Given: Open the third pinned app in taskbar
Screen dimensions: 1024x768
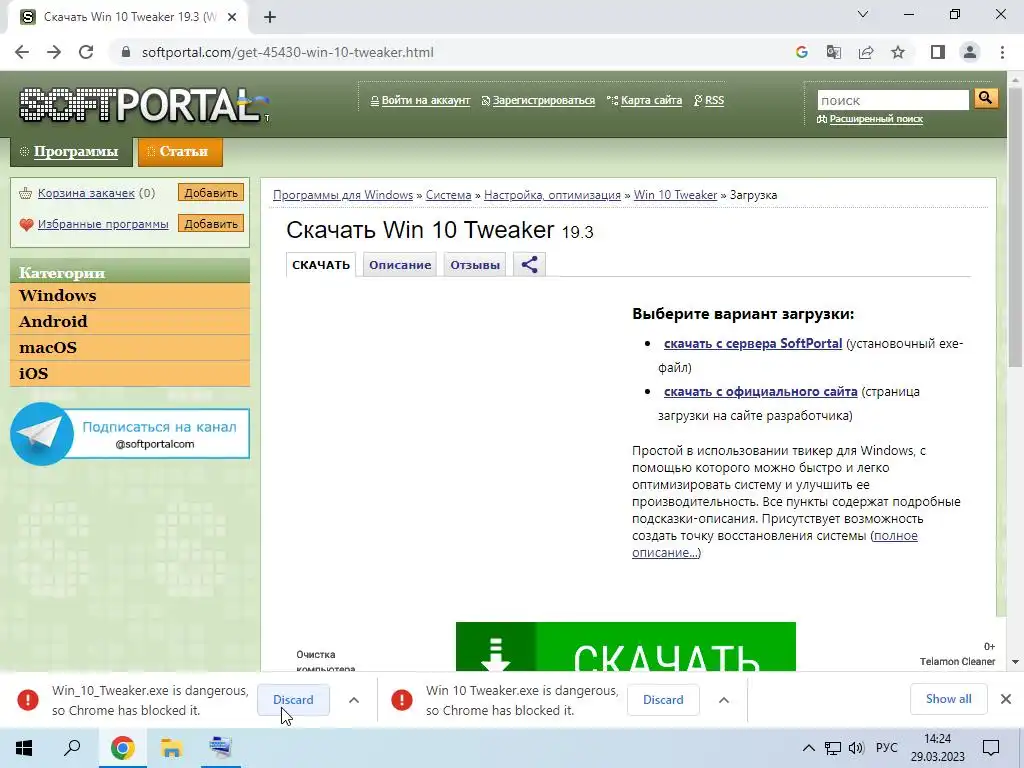Looking at the screenshot, I should tap(221, 748).
